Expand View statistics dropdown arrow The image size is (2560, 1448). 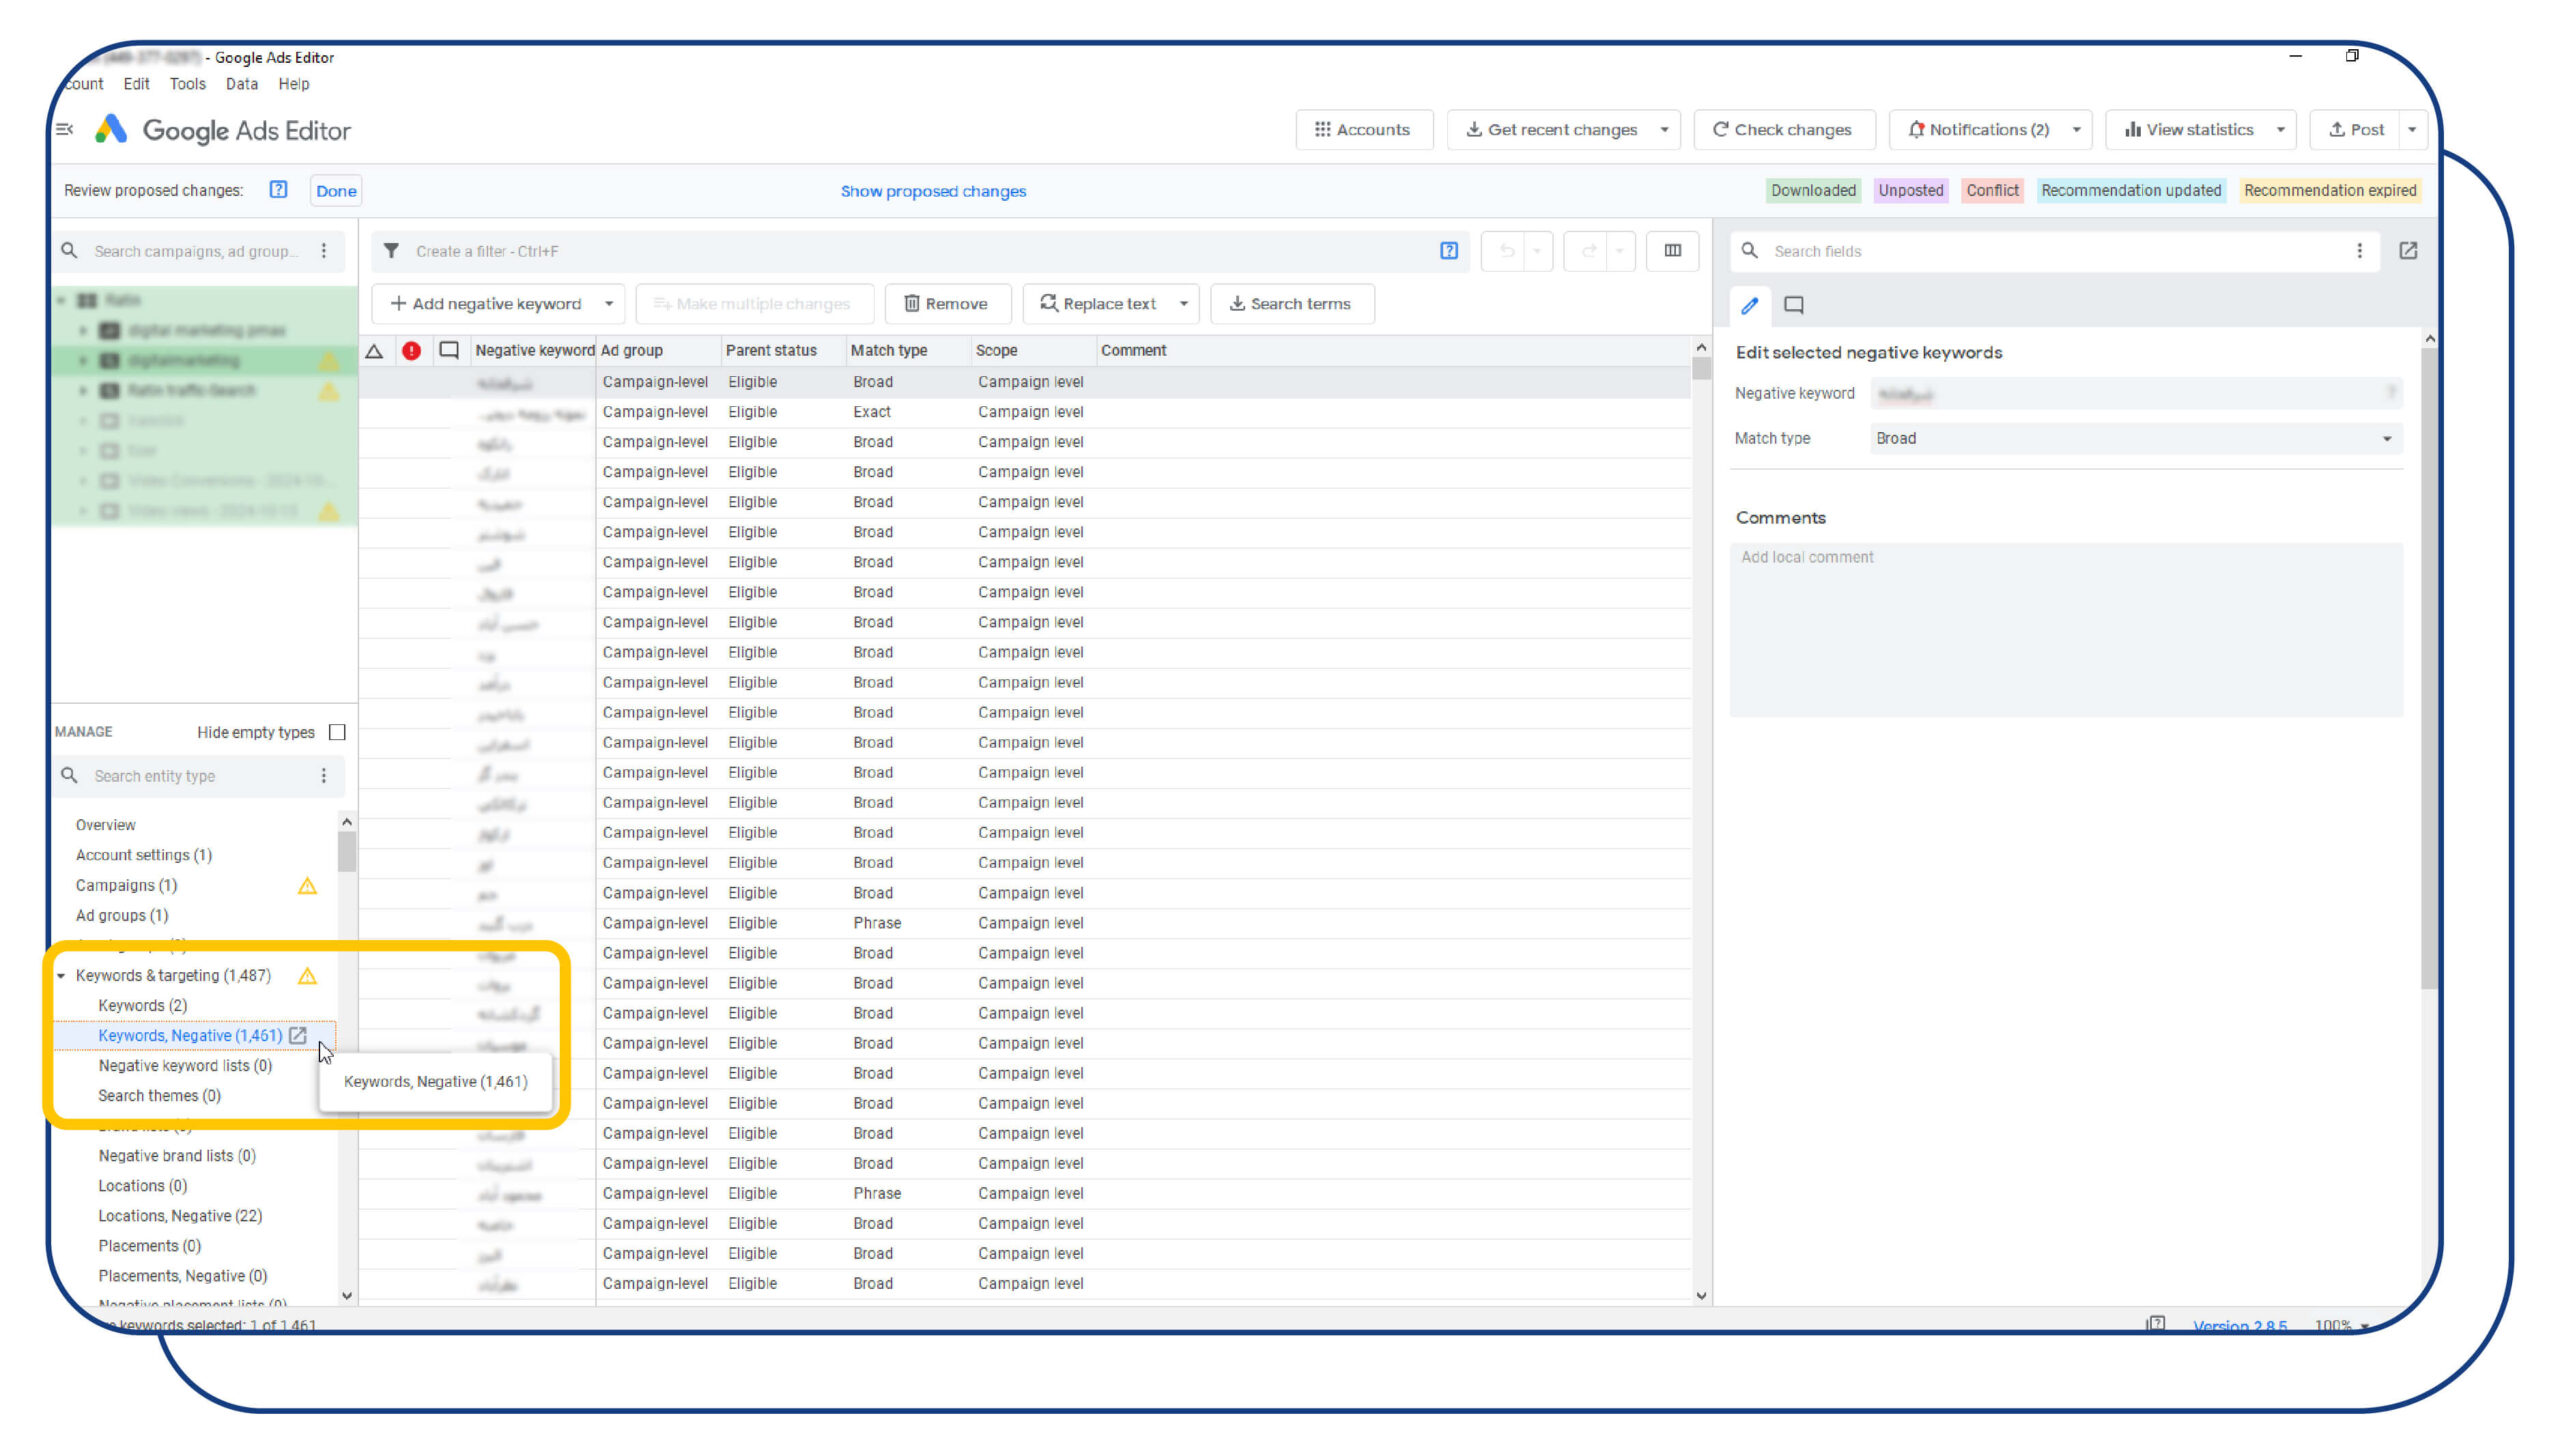point(2281,130)
